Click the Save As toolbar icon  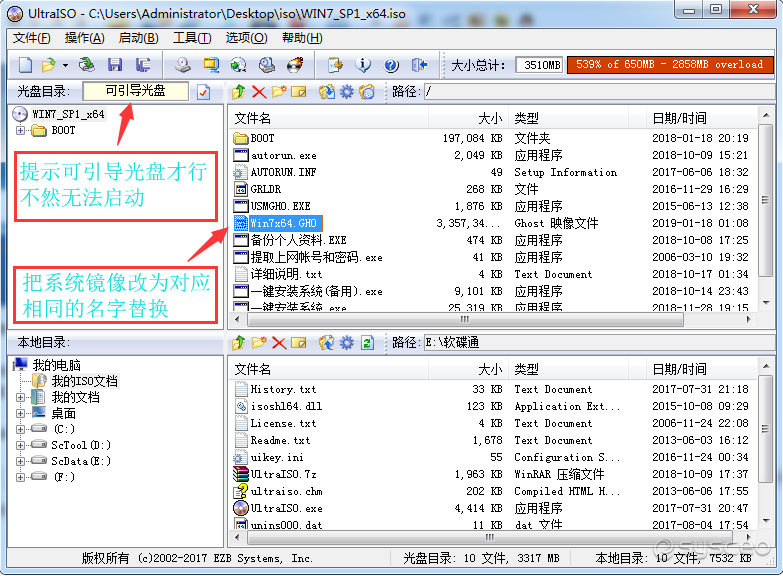pos(143,65)
